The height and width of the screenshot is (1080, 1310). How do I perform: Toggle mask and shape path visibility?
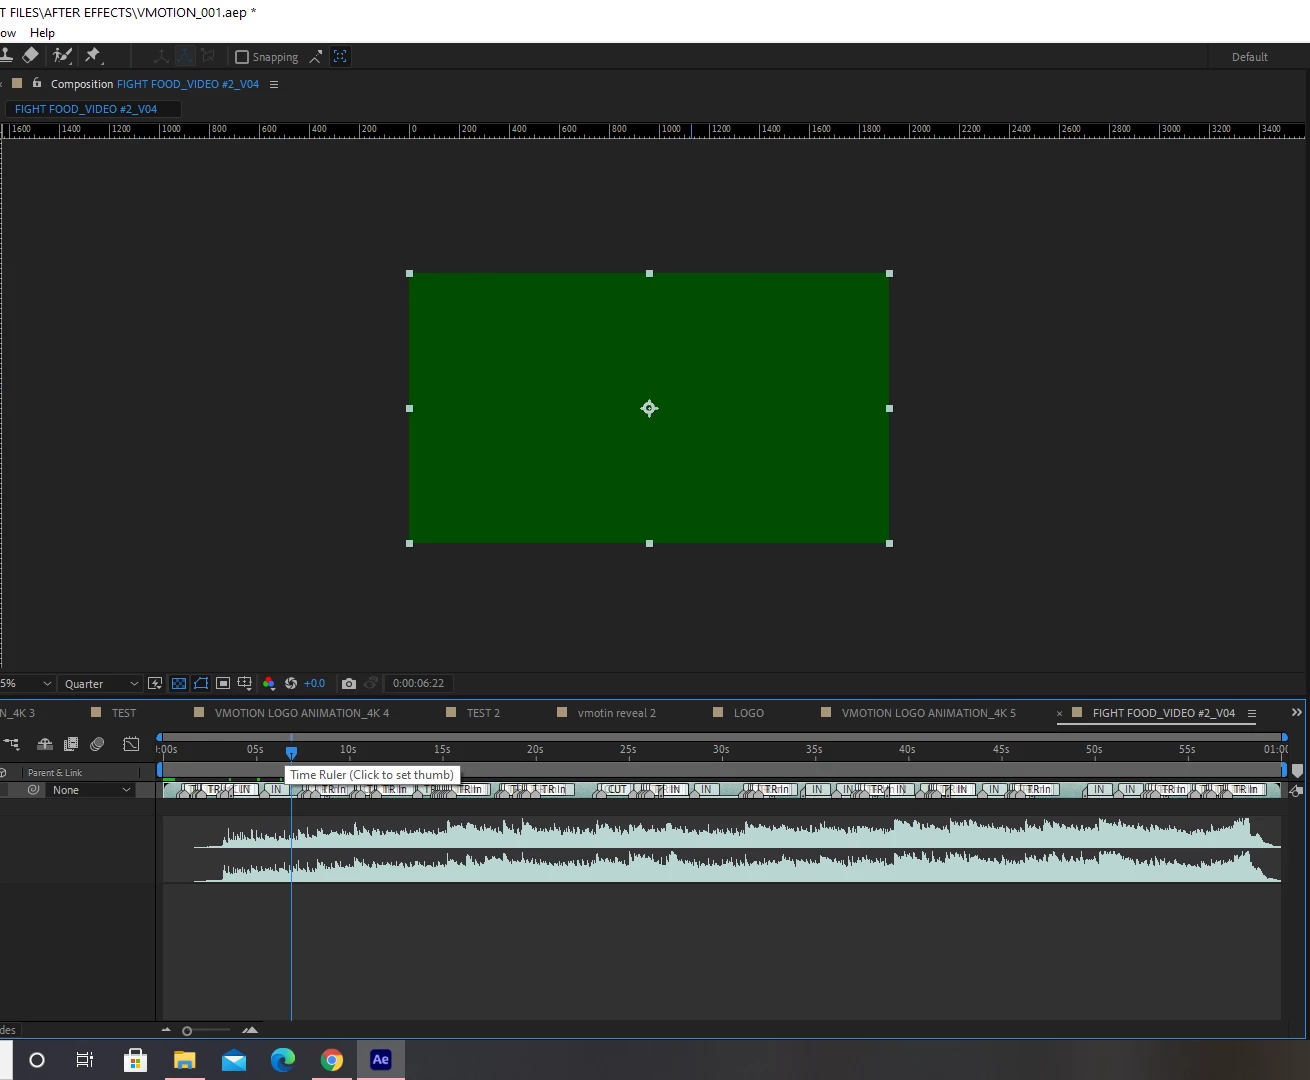[x=201, y=684]
